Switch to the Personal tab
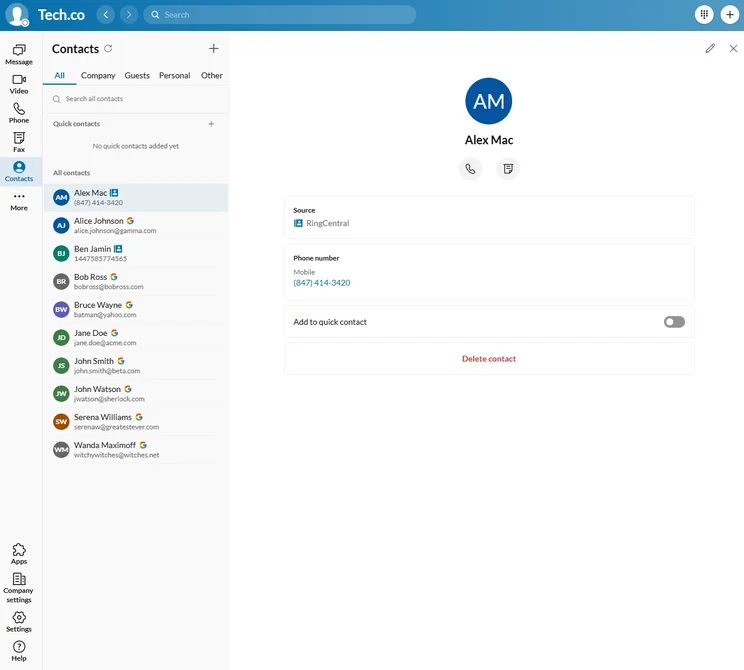The width and height of the screenshot is (744, 670). (x=175, y=75)
